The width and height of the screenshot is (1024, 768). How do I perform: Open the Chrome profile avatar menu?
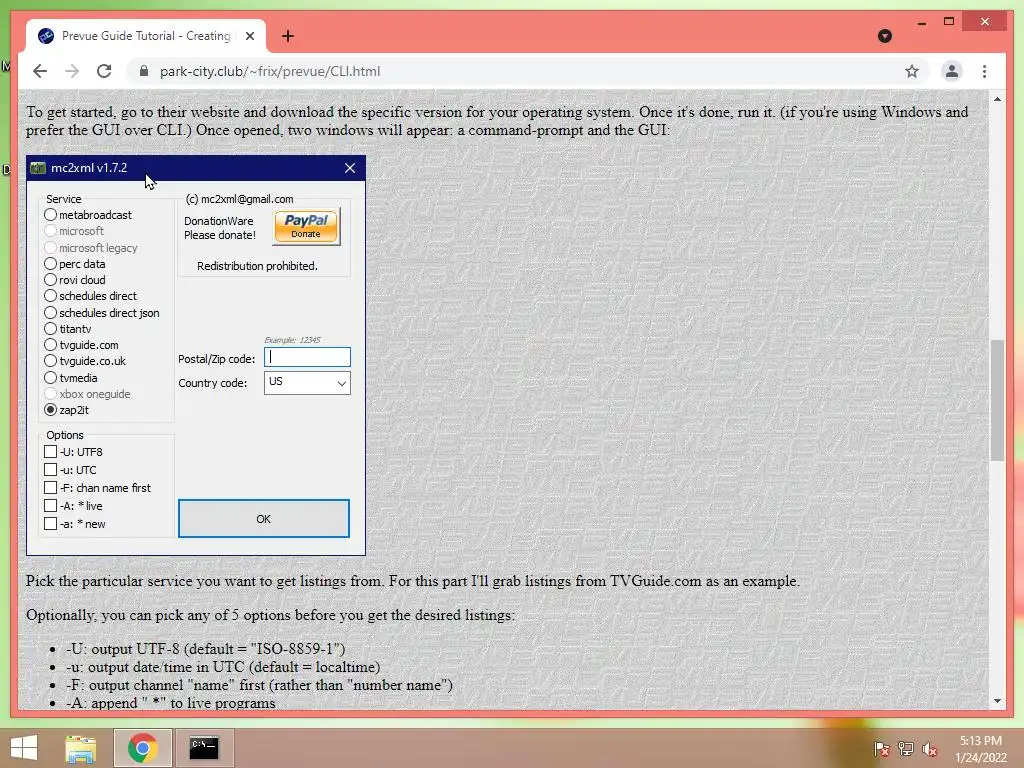click(x=952, y=71)
